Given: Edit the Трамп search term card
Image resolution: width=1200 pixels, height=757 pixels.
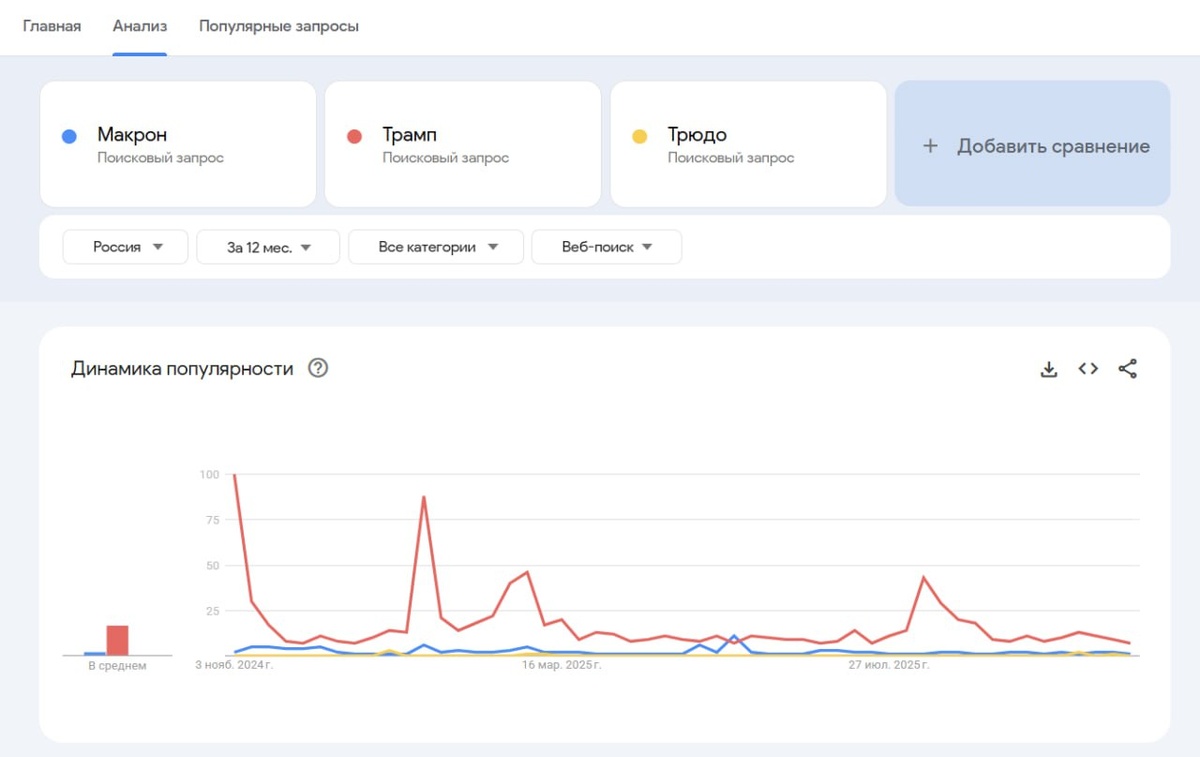Looking at the screenshot, I should (x=463, y=144).
